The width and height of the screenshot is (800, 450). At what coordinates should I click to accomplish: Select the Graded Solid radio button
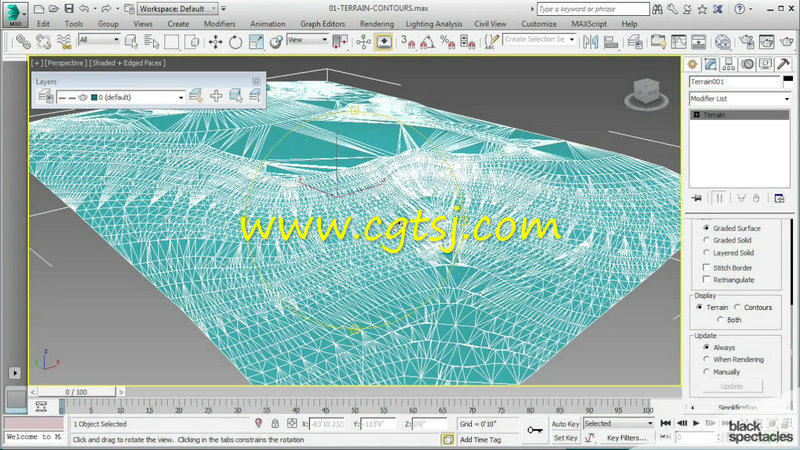[x=706, y=240]
